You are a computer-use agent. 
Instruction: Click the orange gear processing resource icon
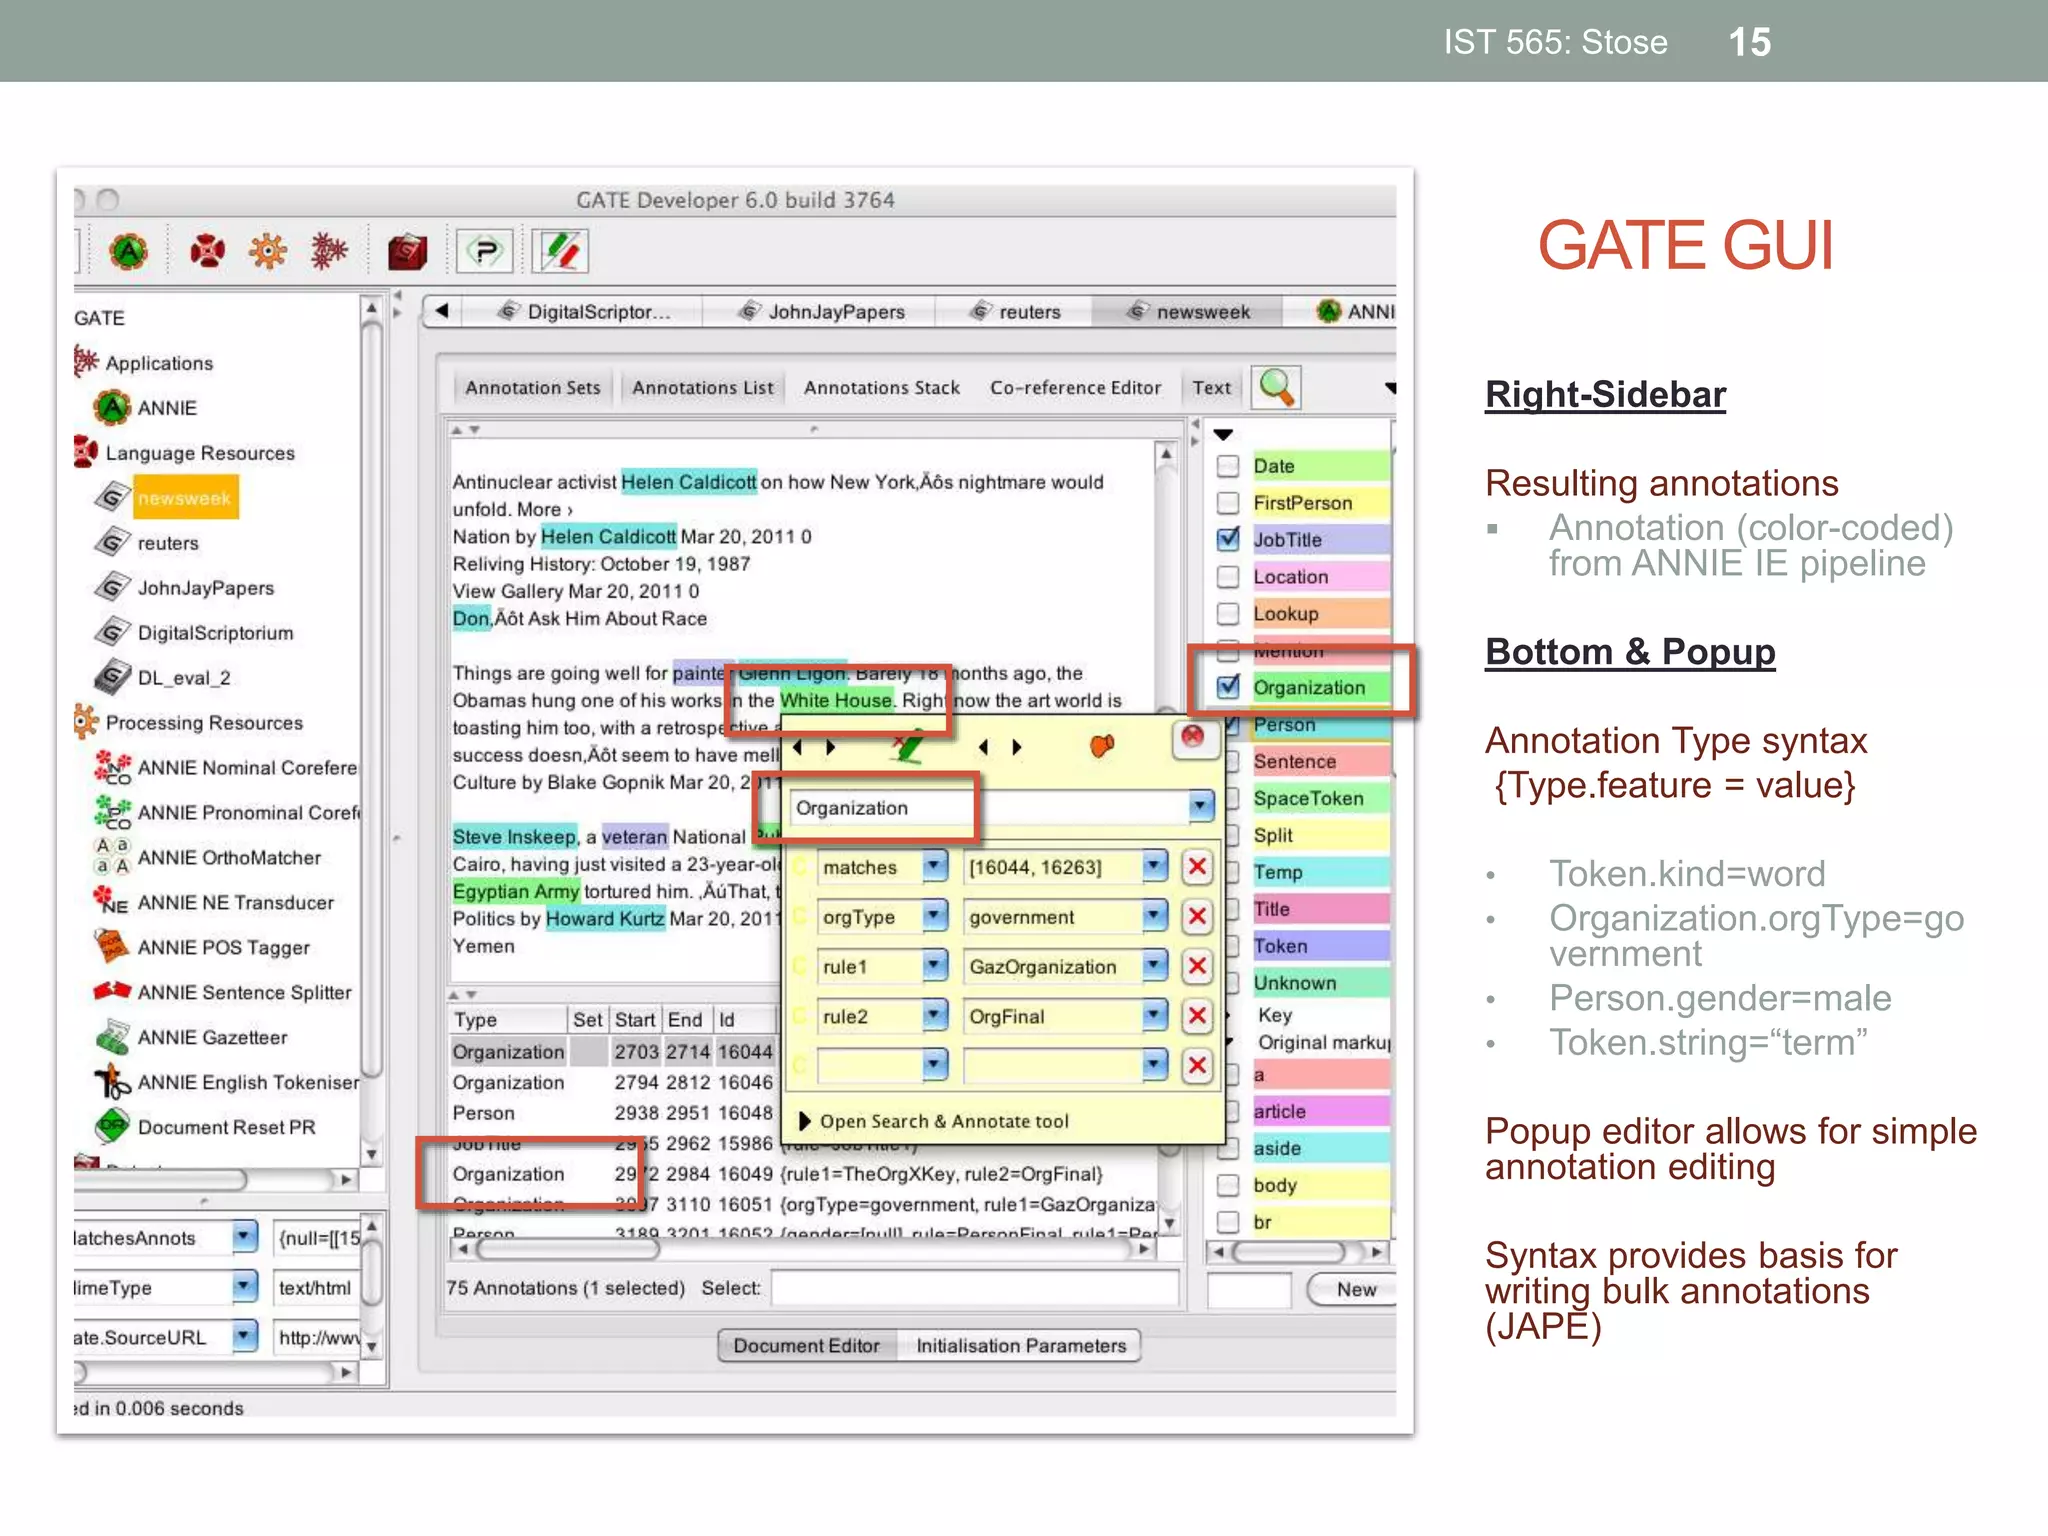[x=267, y=251]
